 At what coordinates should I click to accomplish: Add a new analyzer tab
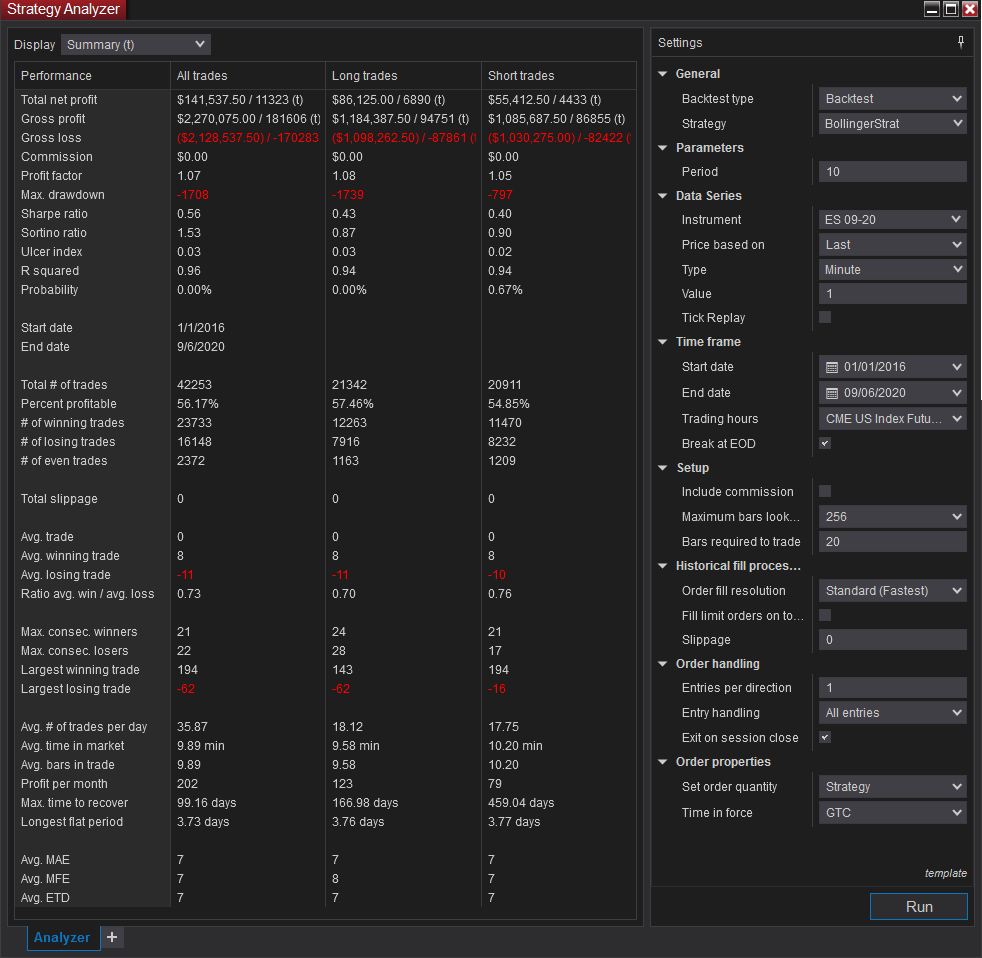point(112,937)
